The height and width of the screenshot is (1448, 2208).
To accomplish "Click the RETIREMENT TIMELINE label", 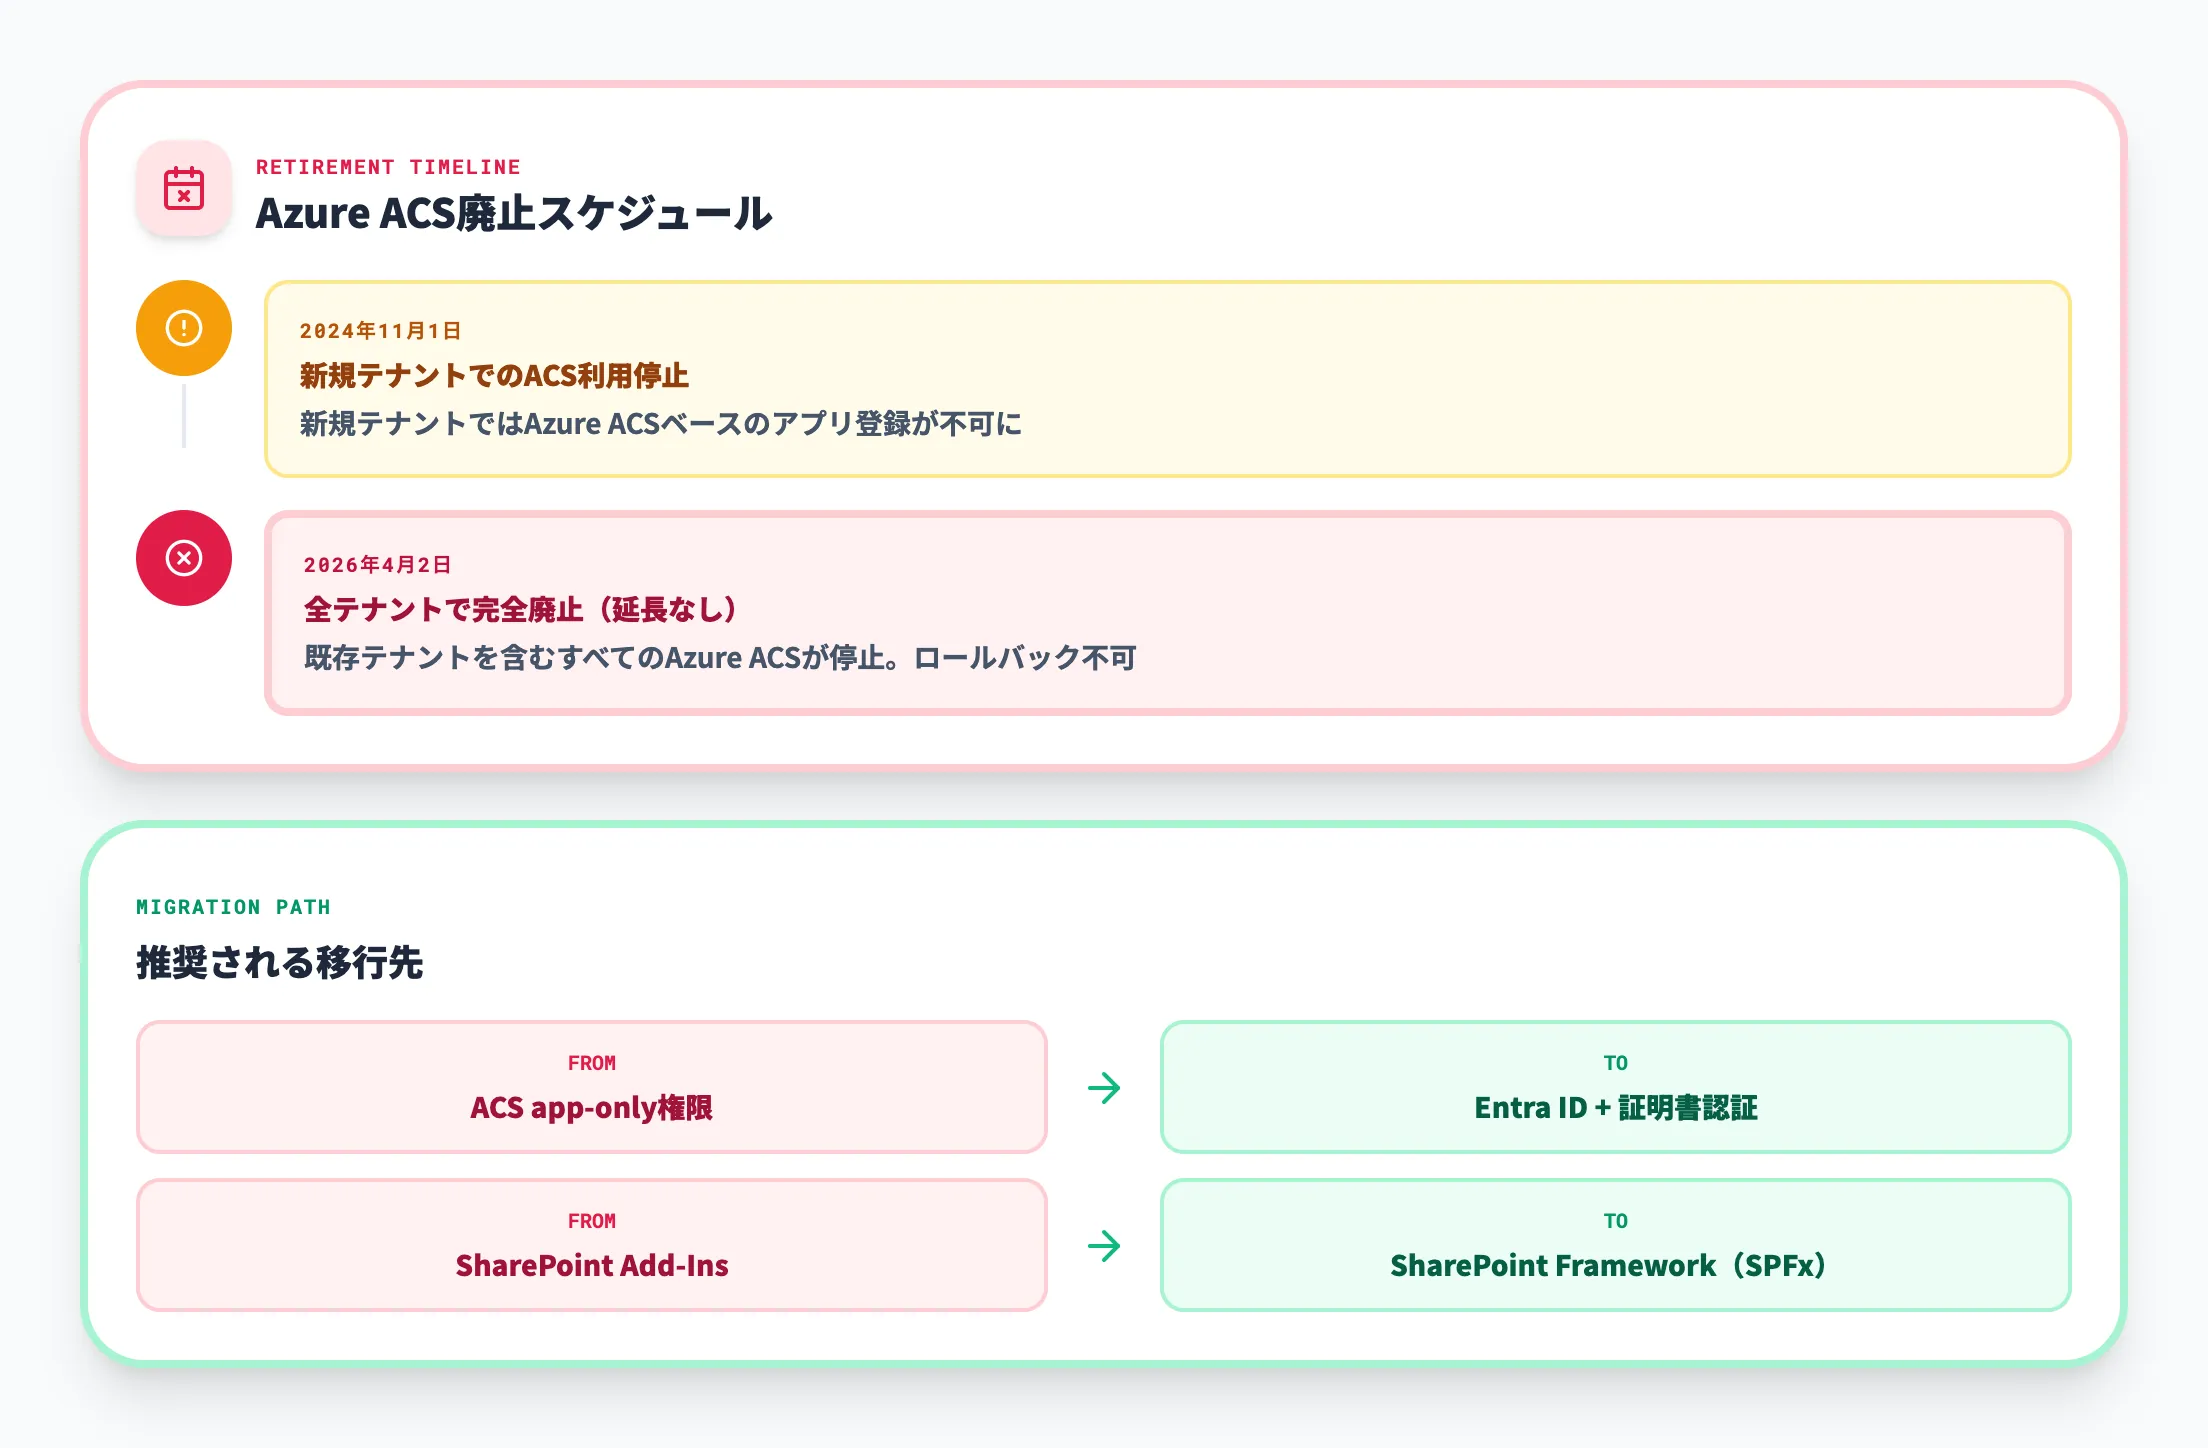I will 388,167.
